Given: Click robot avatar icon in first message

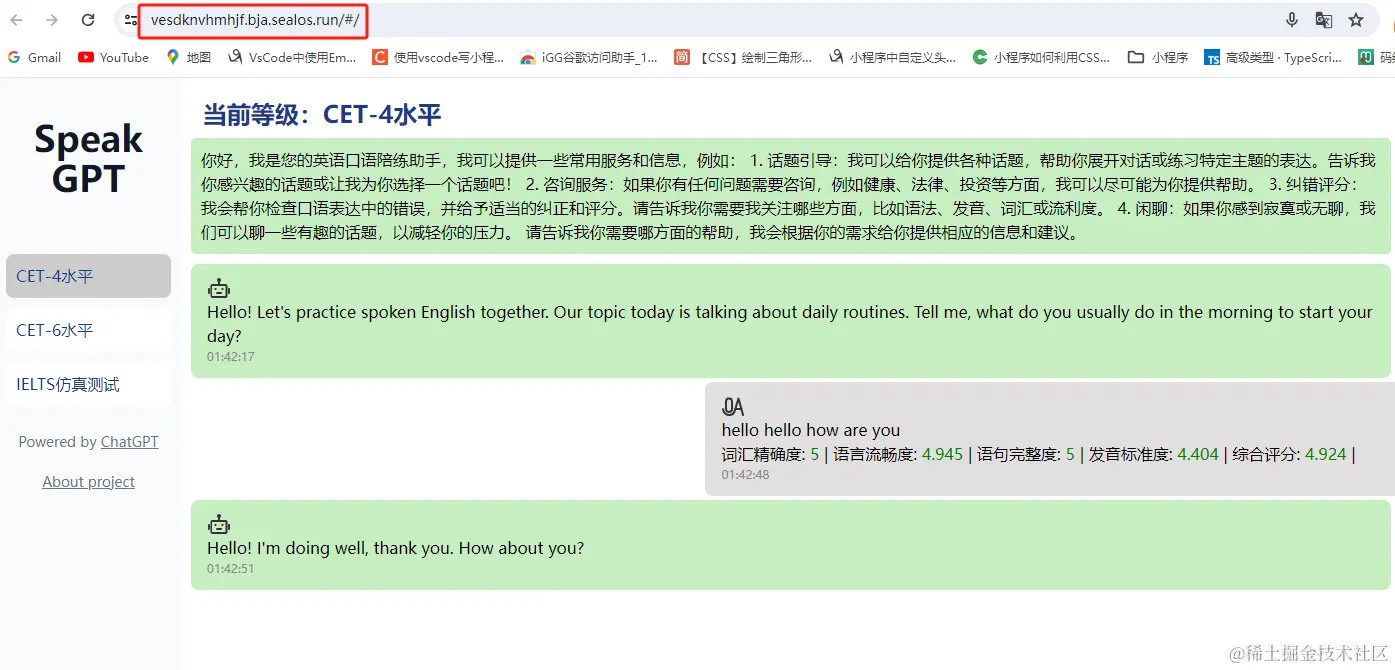Looking at the screenshot, I should [219, 289].
